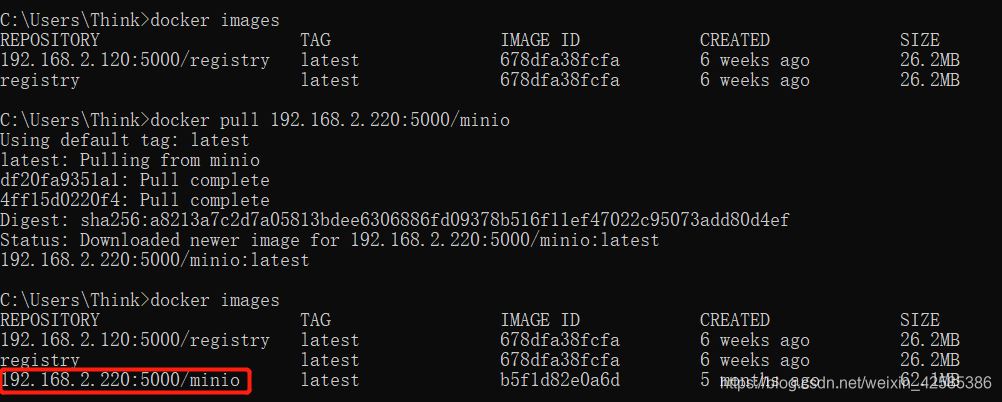
Task: Click the first 'docker images' command prompt line
Action: click(140, 20)
